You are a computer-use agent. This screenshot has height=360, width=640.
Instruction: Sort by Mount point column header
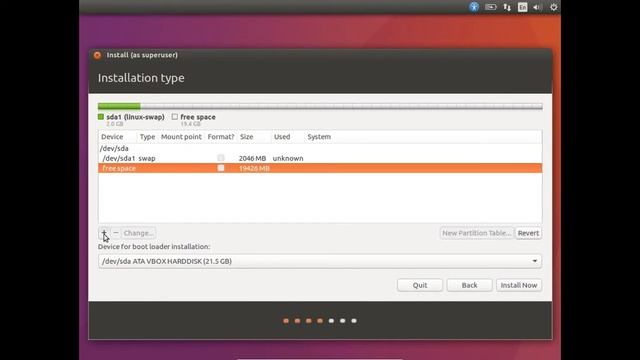[x=181, y=137]
